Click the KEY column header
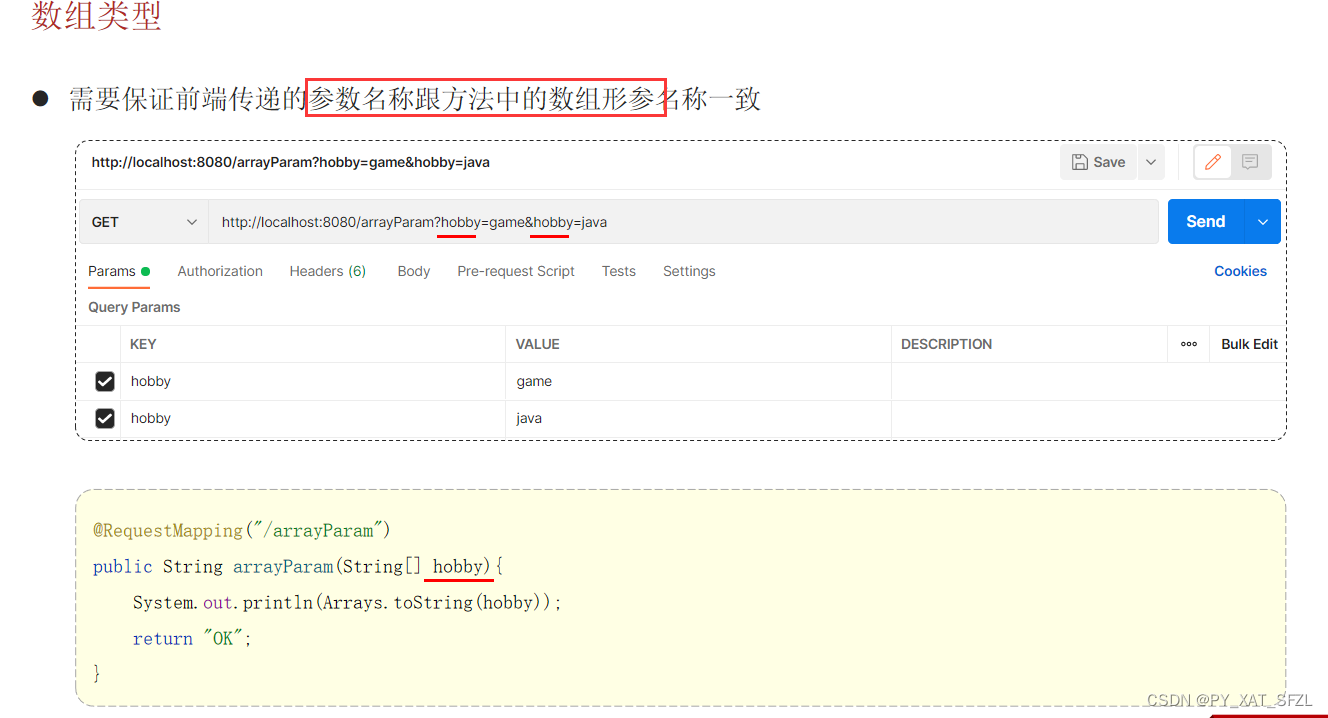Screen dimensions: 1328x718 click(143, 344)
